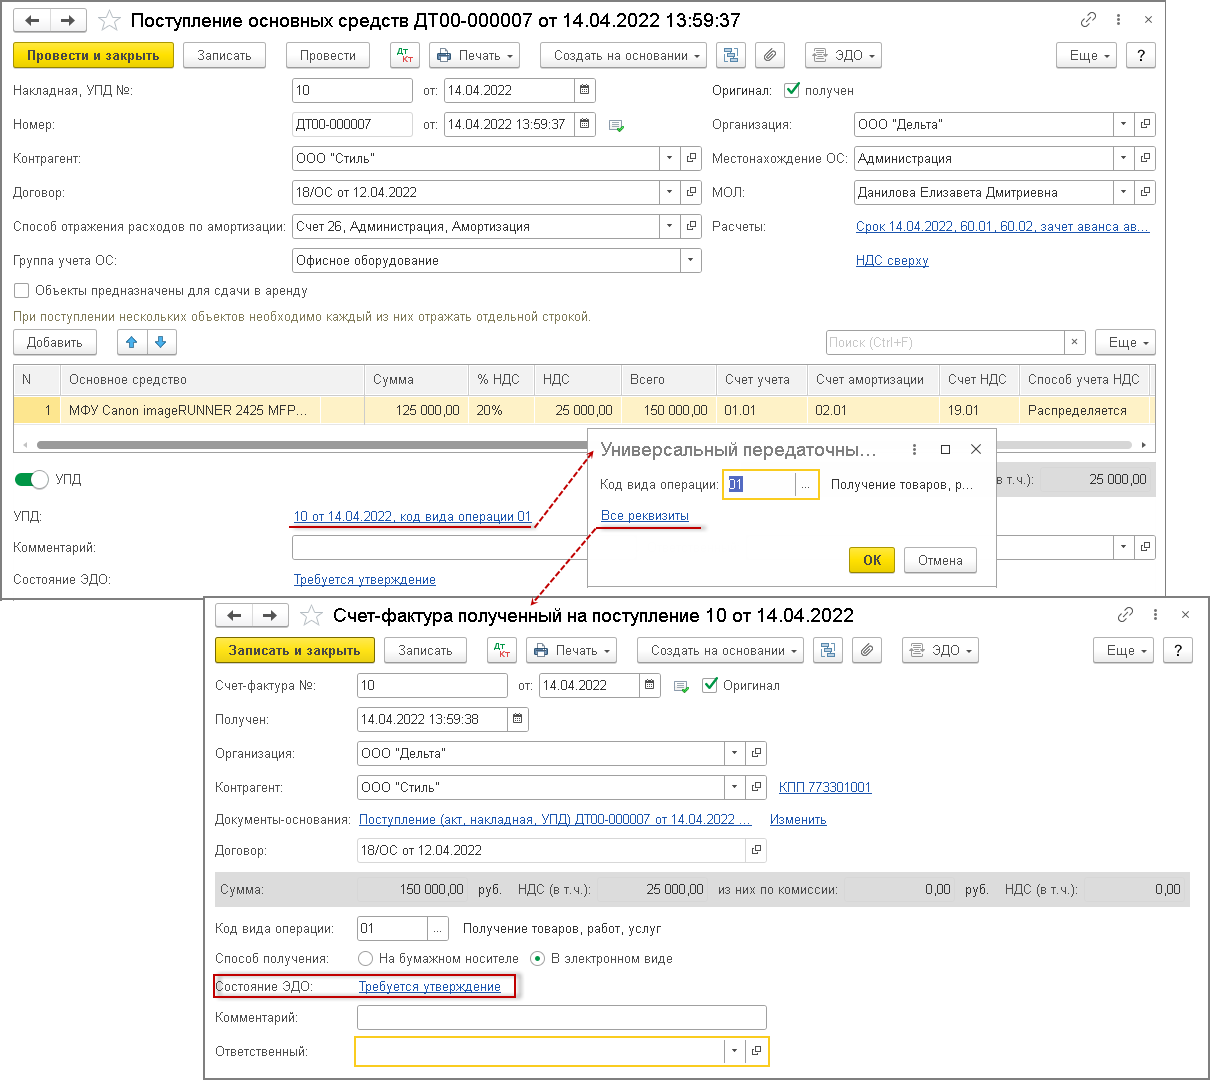This screenshot has height=1084, width=1218.
Task: Open Изменить link for Документы-основания
Action: [x=798, y=820]
